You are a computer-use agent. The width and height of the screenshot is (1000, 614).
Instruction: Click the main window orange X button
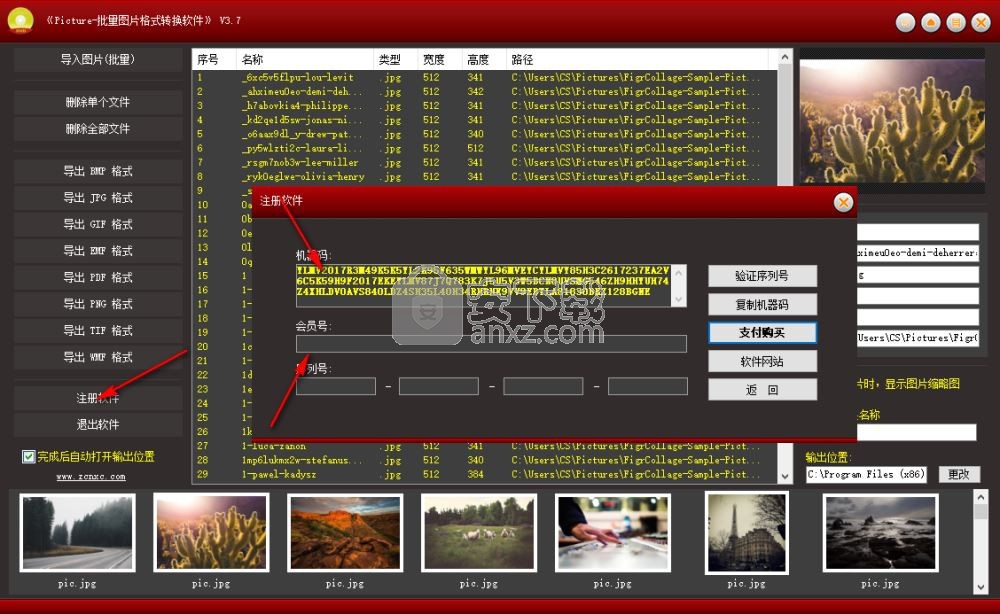[x=980, y=22]
